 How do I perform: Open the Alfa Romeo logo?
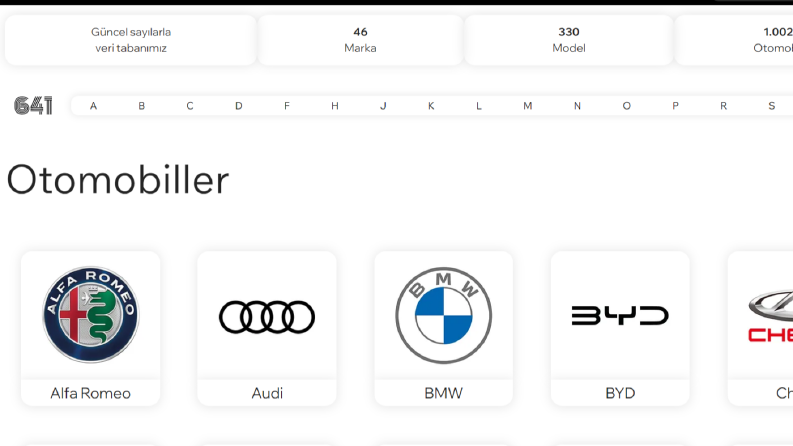pyautogui.click(x=91, y=315)
